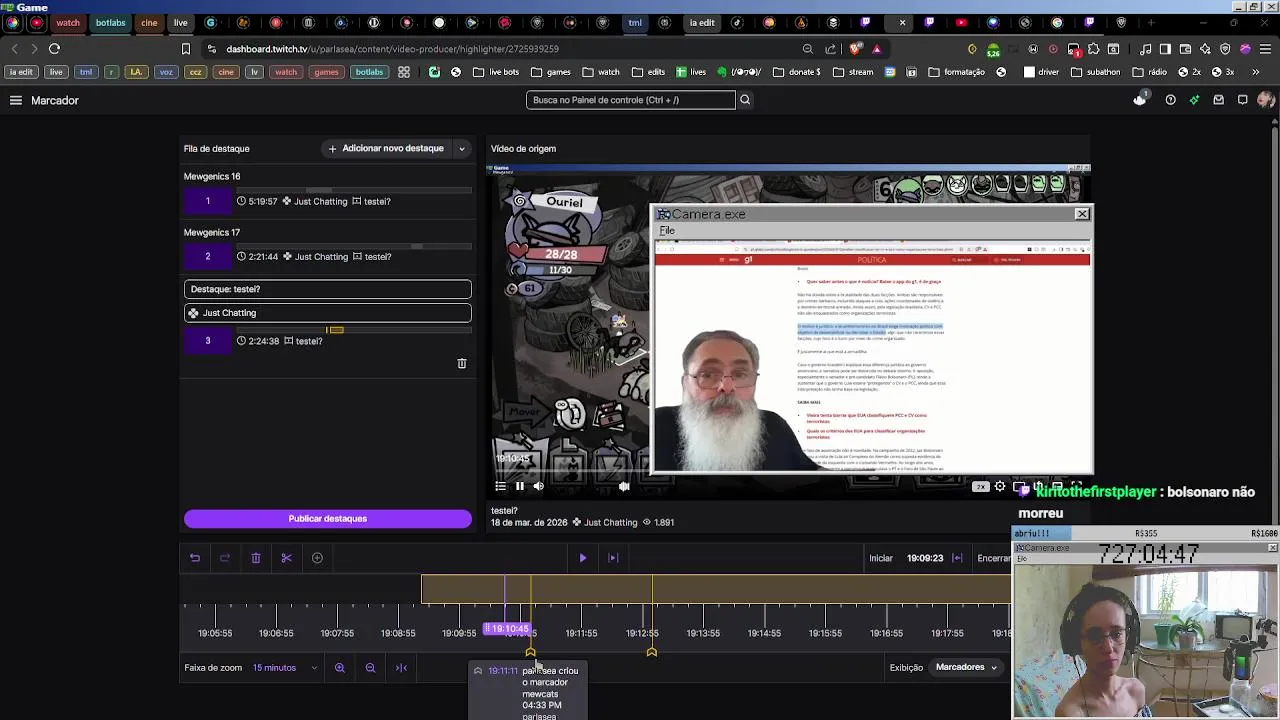Select the watch bookmark pill
1280x720 pixels.
[286, 72]
